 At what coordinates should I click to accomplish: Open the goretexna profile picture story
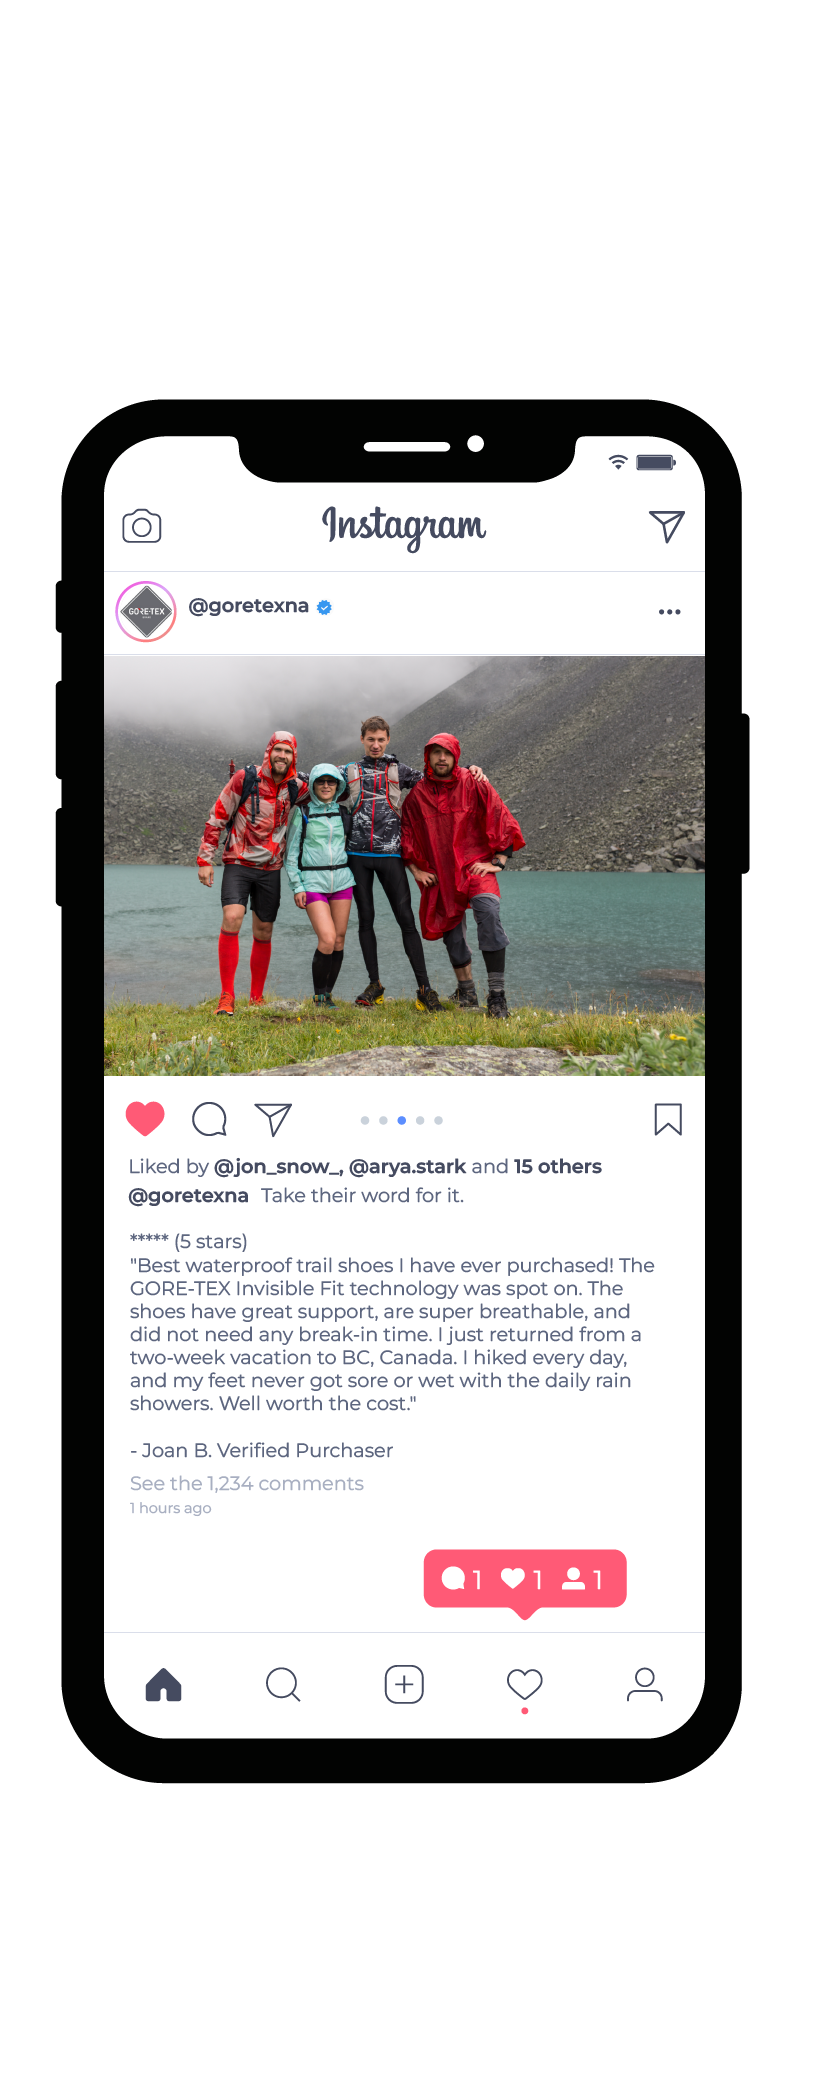pyautogui.click(x=146, y=611)
